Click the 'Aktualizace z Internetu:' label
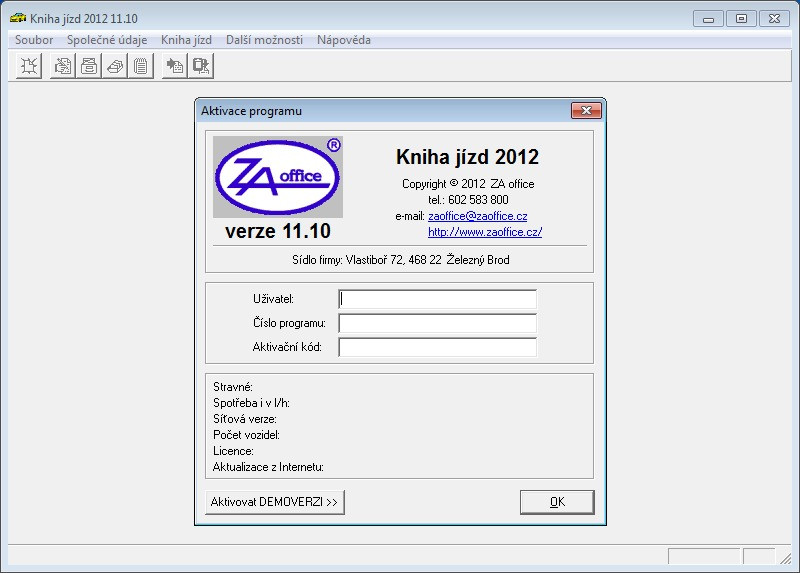 268,467
